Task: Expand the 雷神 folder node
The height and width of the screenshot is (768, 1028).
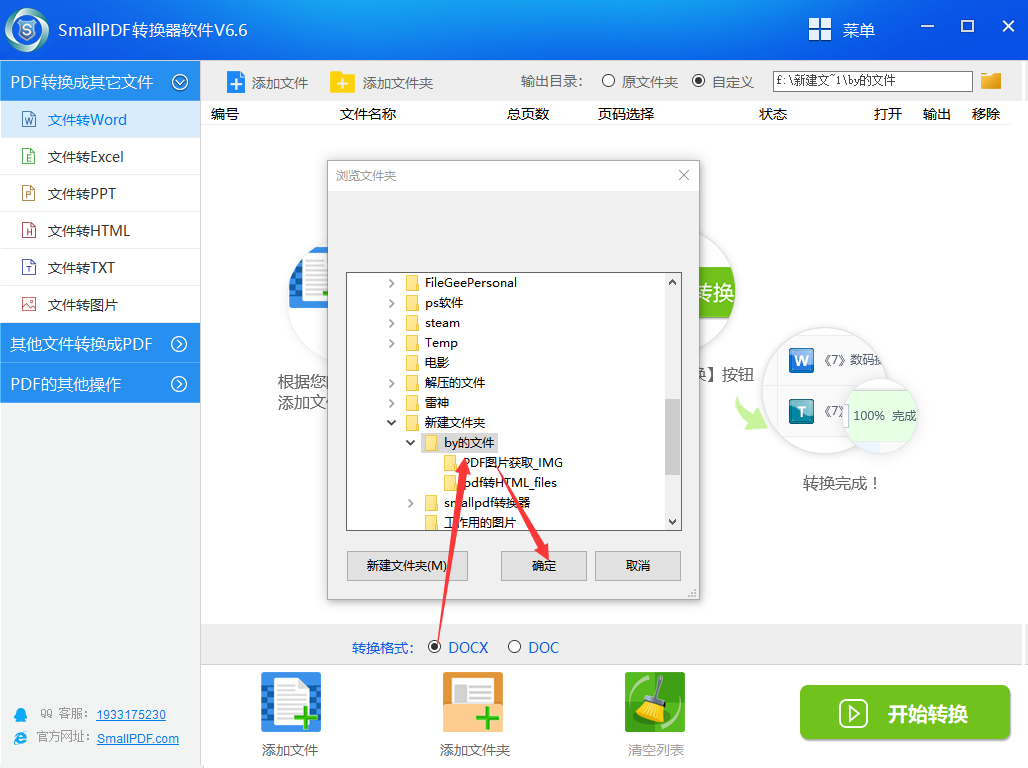Action: (x=391, y=403)
